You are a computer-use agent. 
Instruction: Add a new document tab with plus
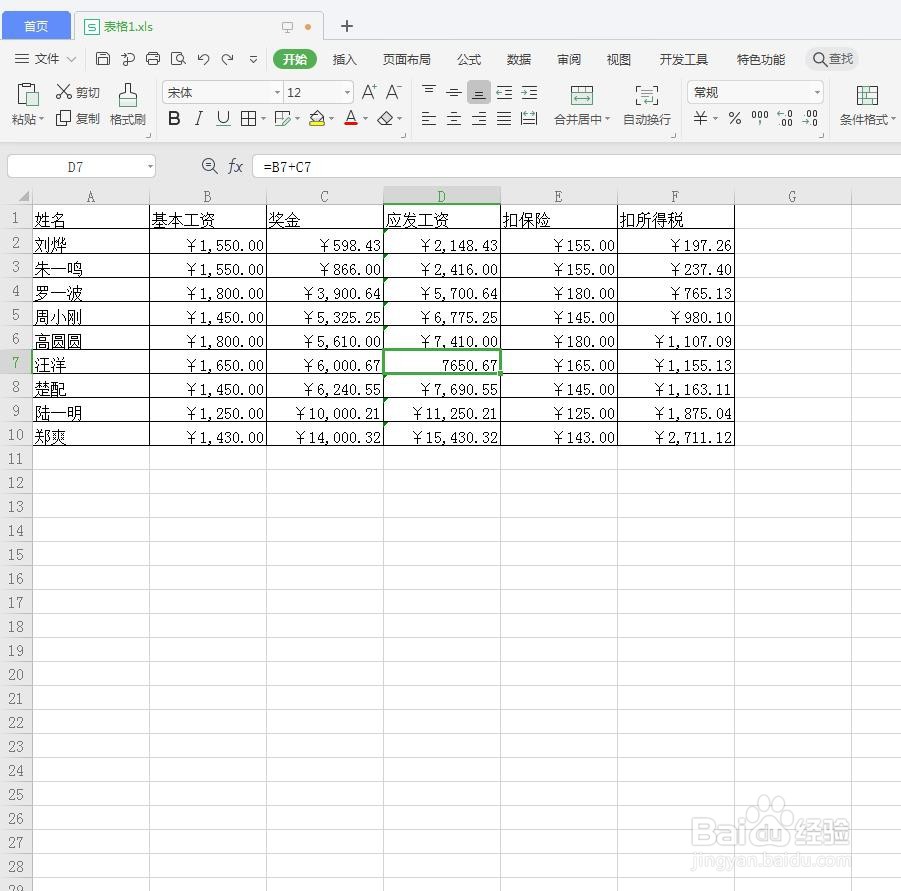[346, 26]
